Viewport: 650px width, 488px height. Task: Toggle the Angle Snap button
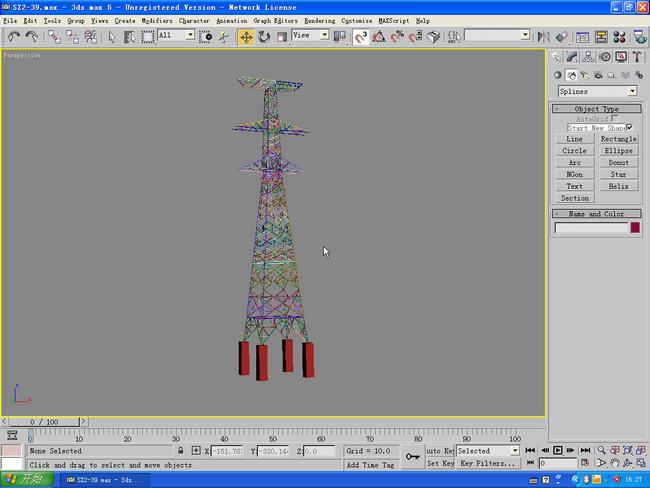[x=378, y=37]
